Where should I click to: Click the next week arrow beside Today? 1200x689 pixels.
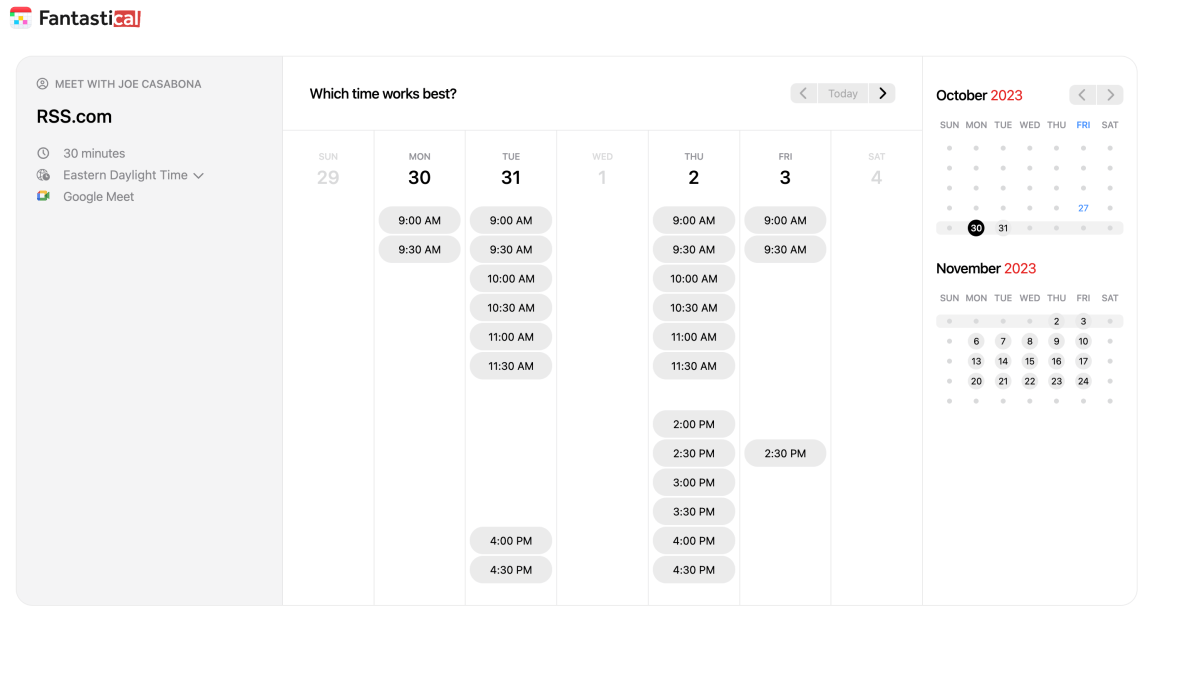coord(882,93)
